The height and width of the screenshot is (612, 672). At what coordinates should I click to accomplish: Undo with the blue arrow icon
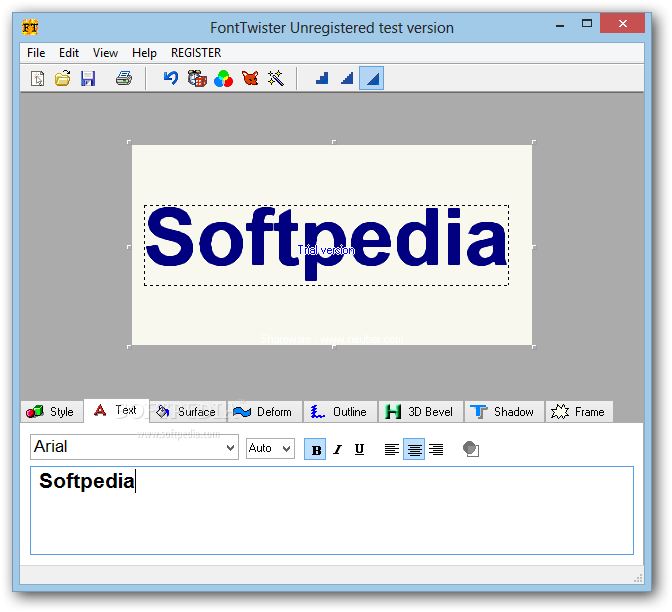click(171, 78)
